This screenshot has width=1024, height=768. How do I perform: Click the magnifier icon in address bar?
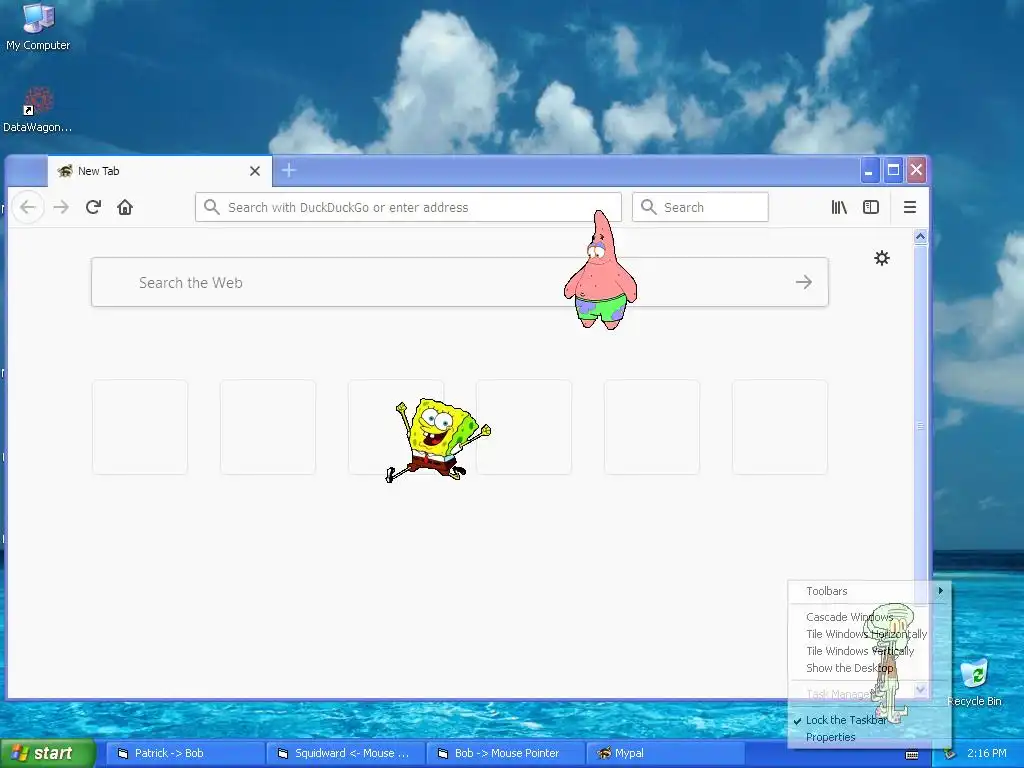(212, 207)
